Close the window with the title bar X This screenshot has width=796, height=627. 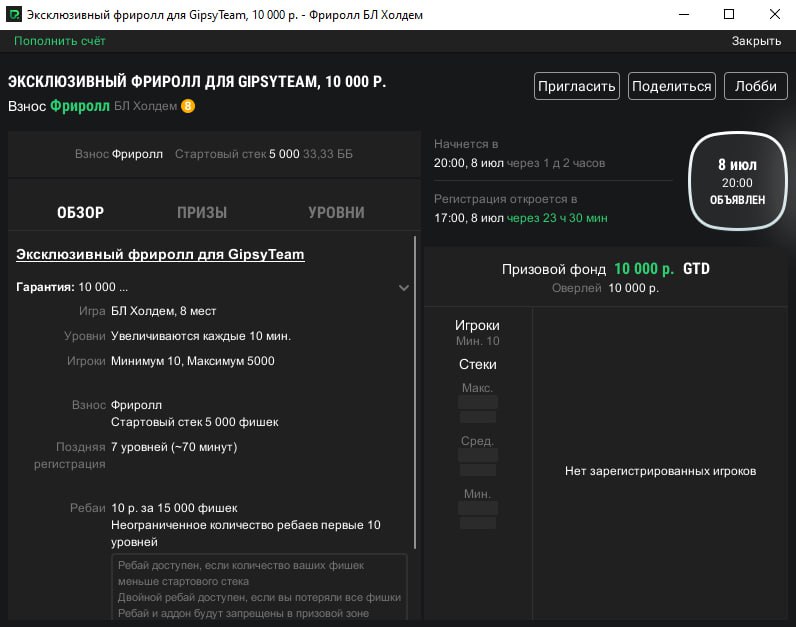click(x=775, y=14)
